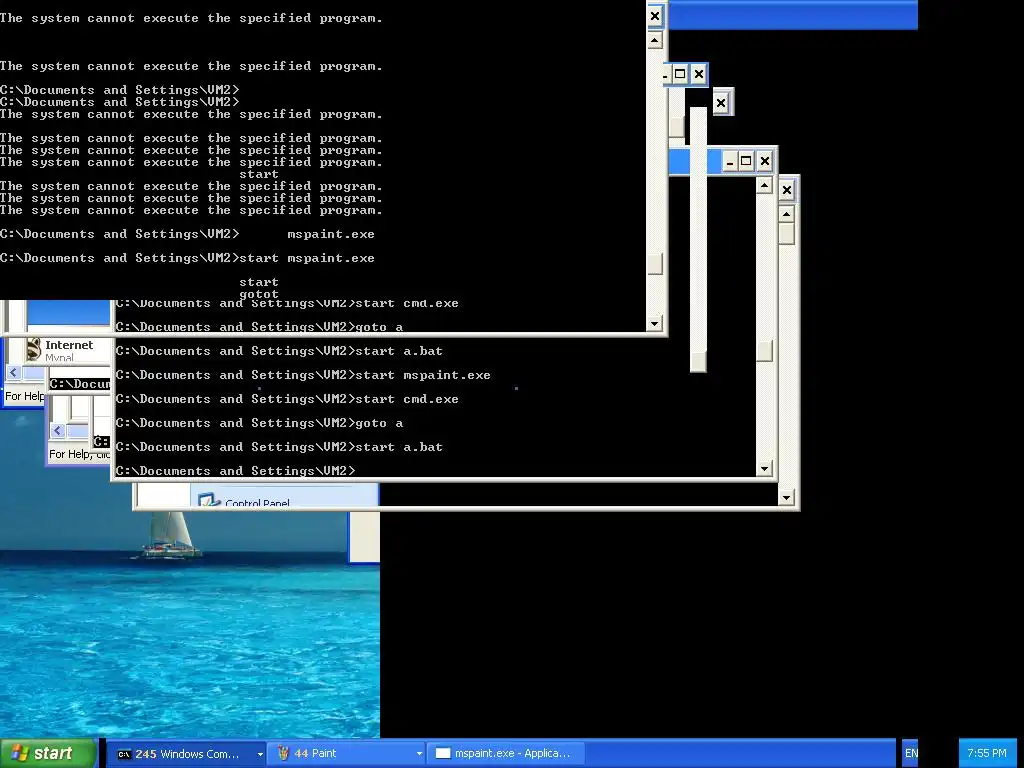This screenshot has height=768, width=1024.
Task: Click the "start mspaint.exe" line in the "start a.bat" window
Action: (303, 375)
